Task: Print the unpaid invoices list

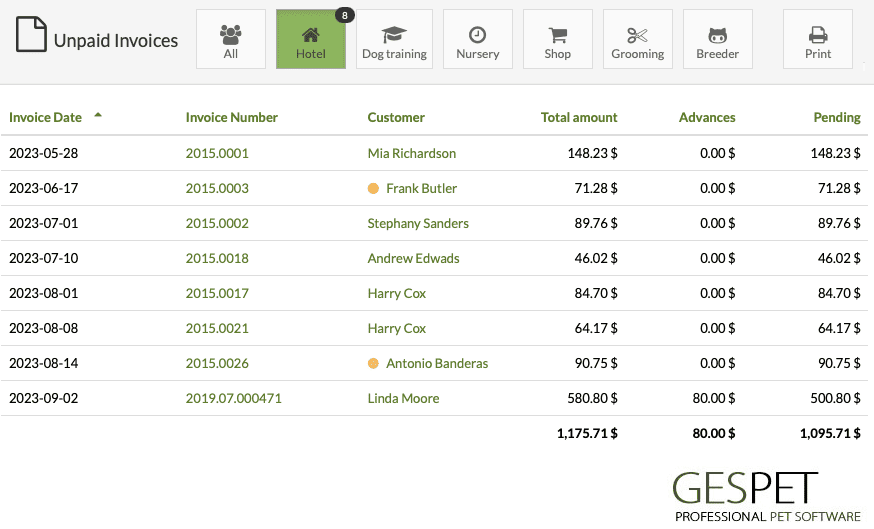Action: click(818, 39)
